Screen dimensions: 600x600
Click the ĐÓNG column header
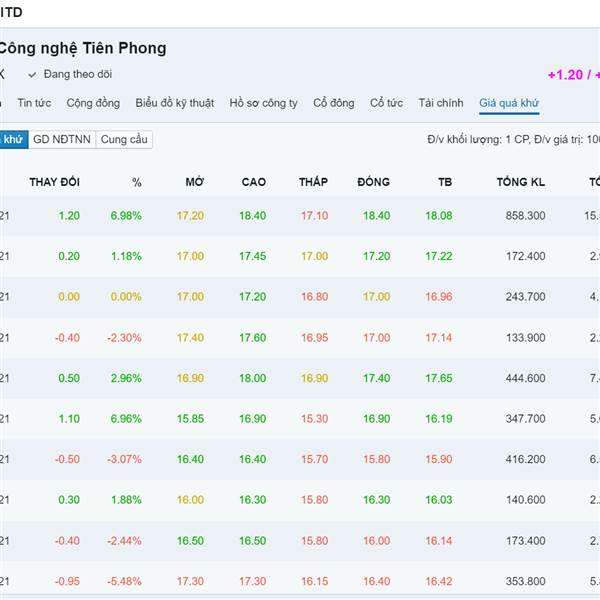(373, 182)
